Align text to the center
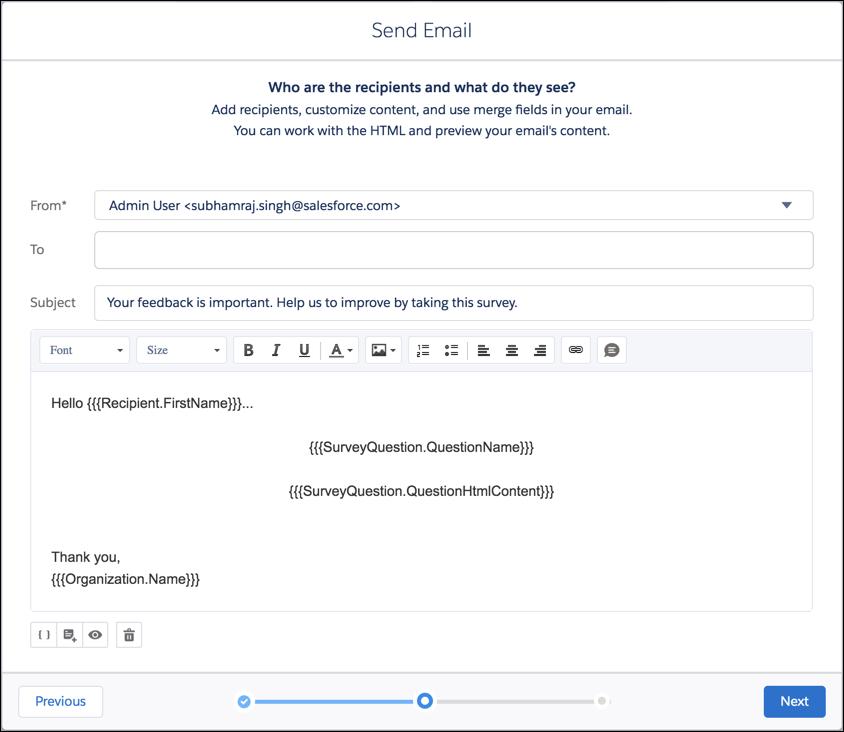Image resolution: width=844 pixels, height=732 pixels. click(512, 350)
